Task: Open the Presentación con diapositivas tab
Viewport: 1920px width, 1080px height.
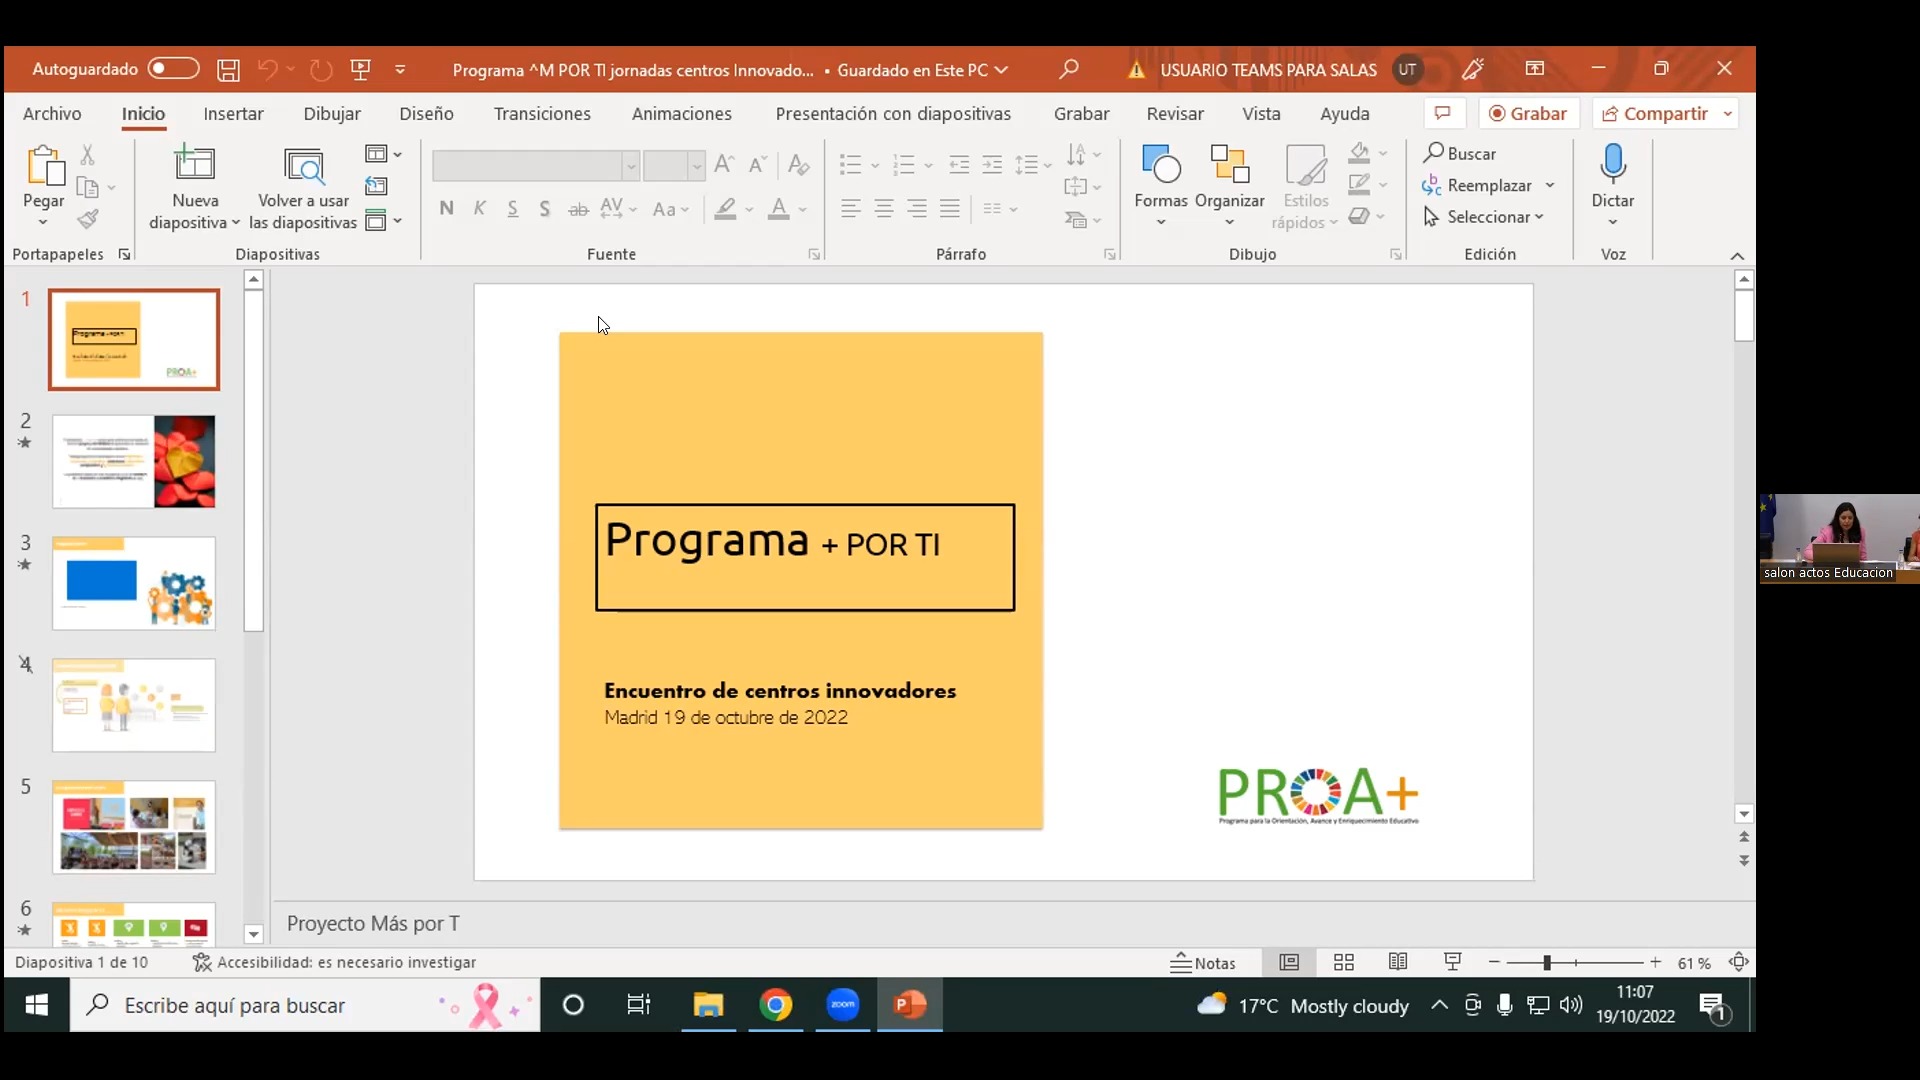Action: pos(893,114)
